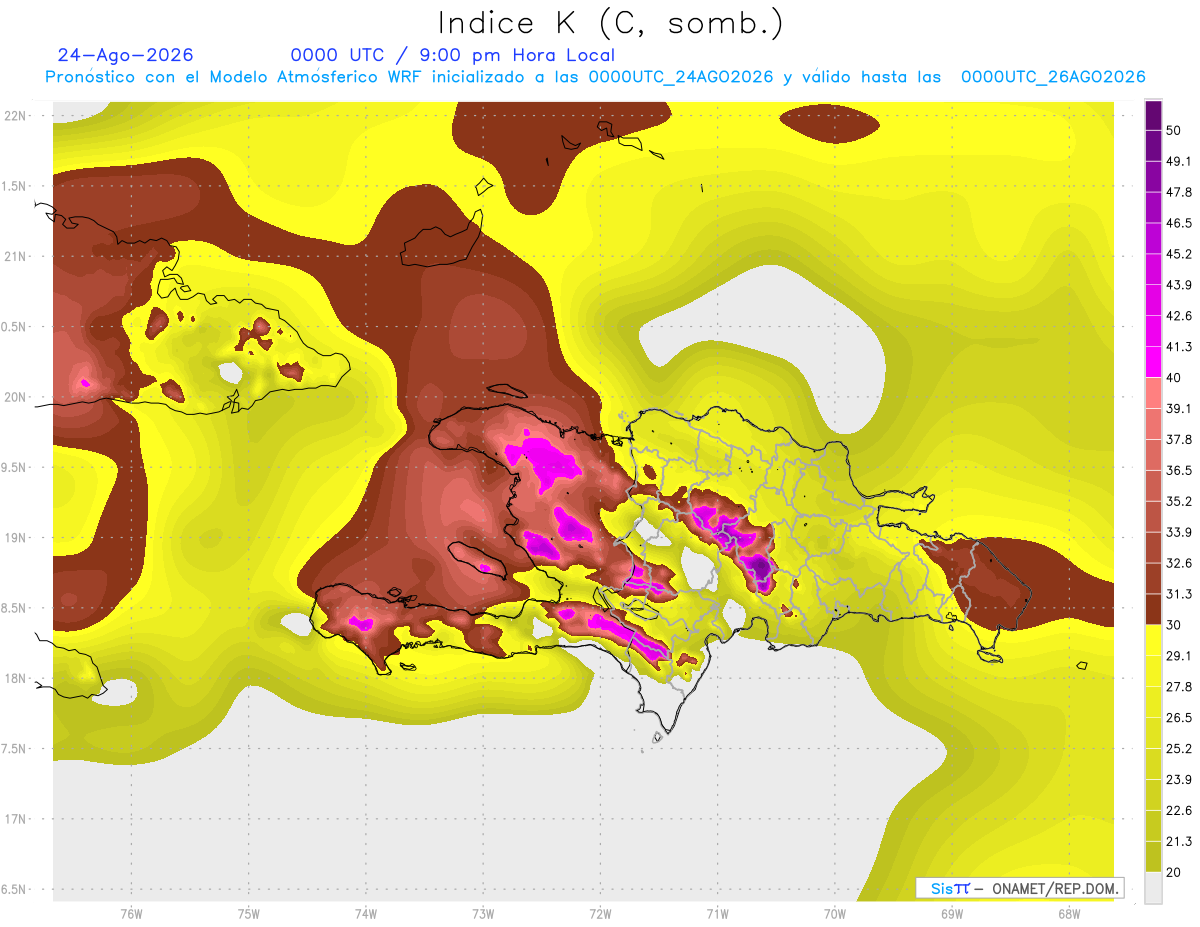Click the "72W" longitude label

pos(600,913)
